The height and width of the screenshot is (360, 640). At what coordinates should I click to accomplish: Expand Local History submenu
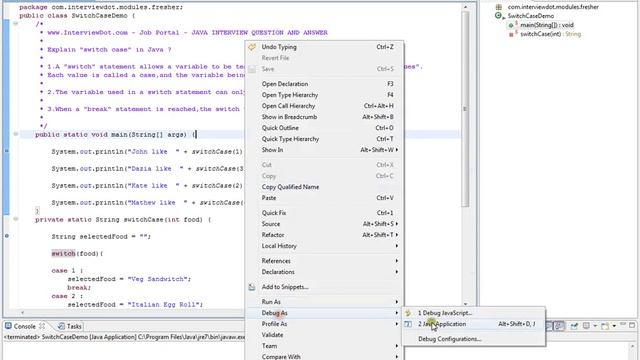(x=324, y=246)
